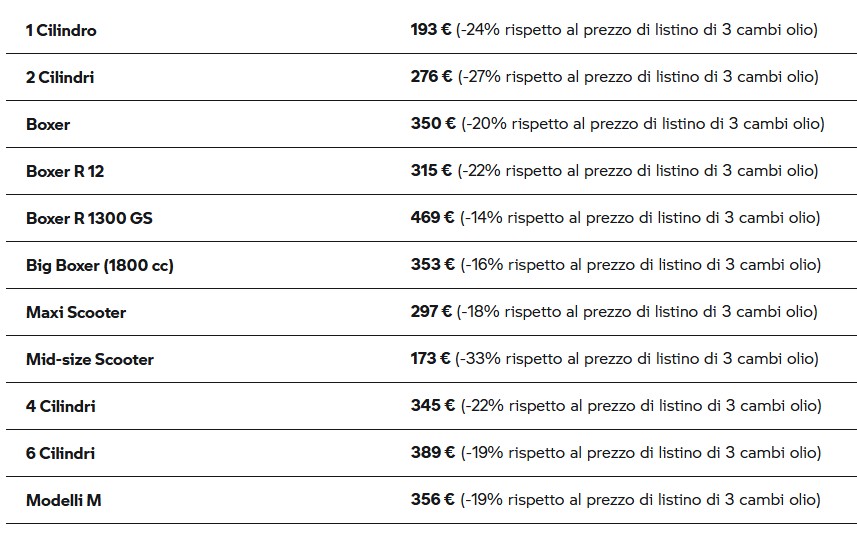Click the 350 € price
Screen dimensions: 857x540
433,123
